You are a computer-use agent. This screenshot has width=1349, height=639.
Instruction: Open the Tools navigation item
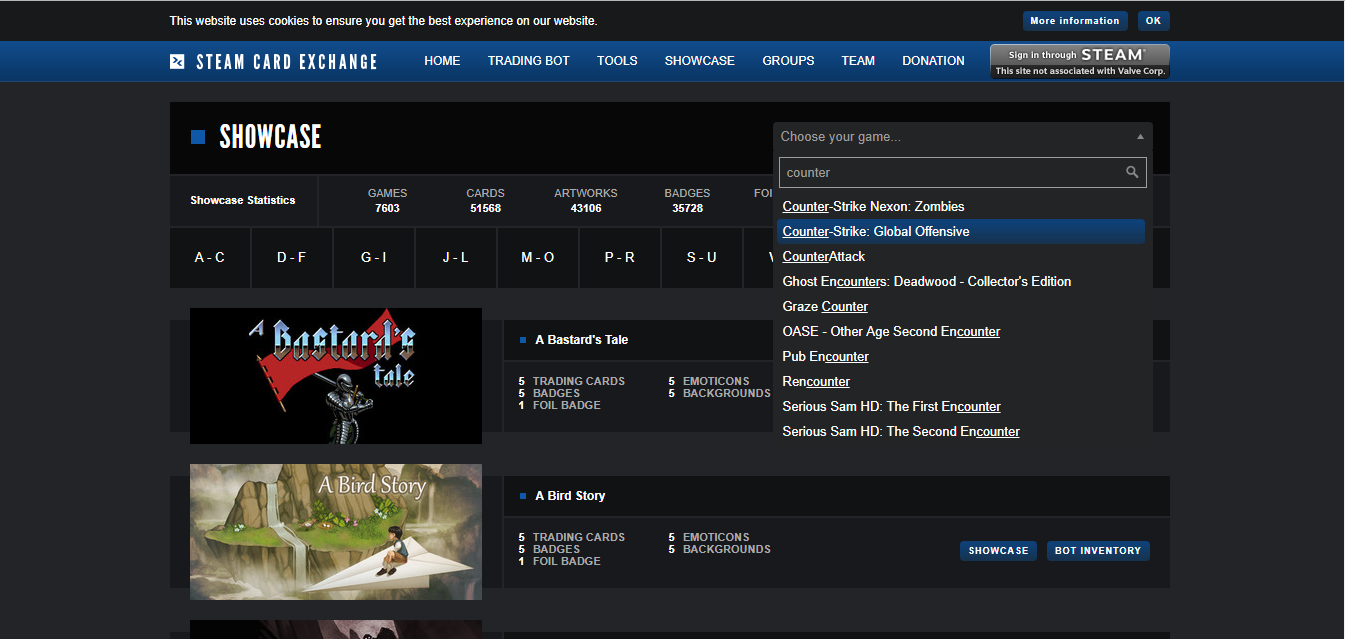617,61
